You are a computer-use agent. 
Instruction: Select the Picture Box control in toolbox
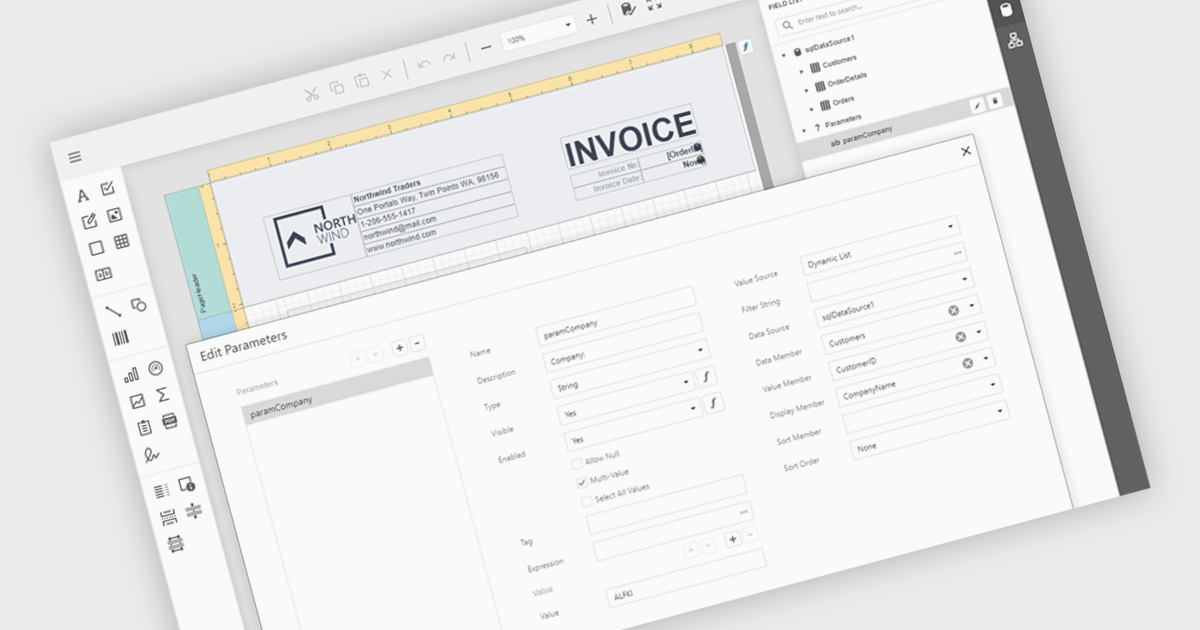114,214
